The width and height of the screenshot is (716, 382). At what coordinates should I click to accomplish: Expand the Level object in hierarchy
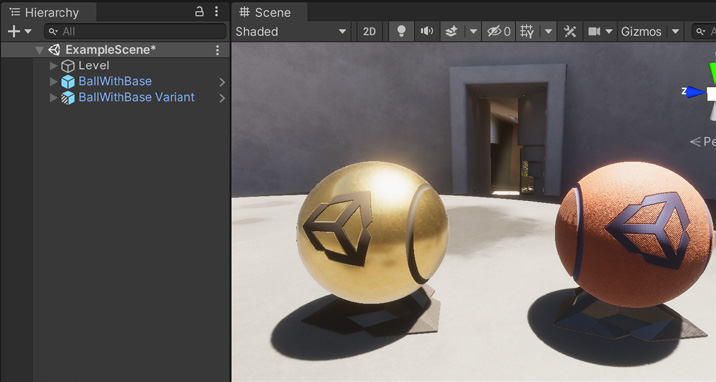[x=53, y=66]
